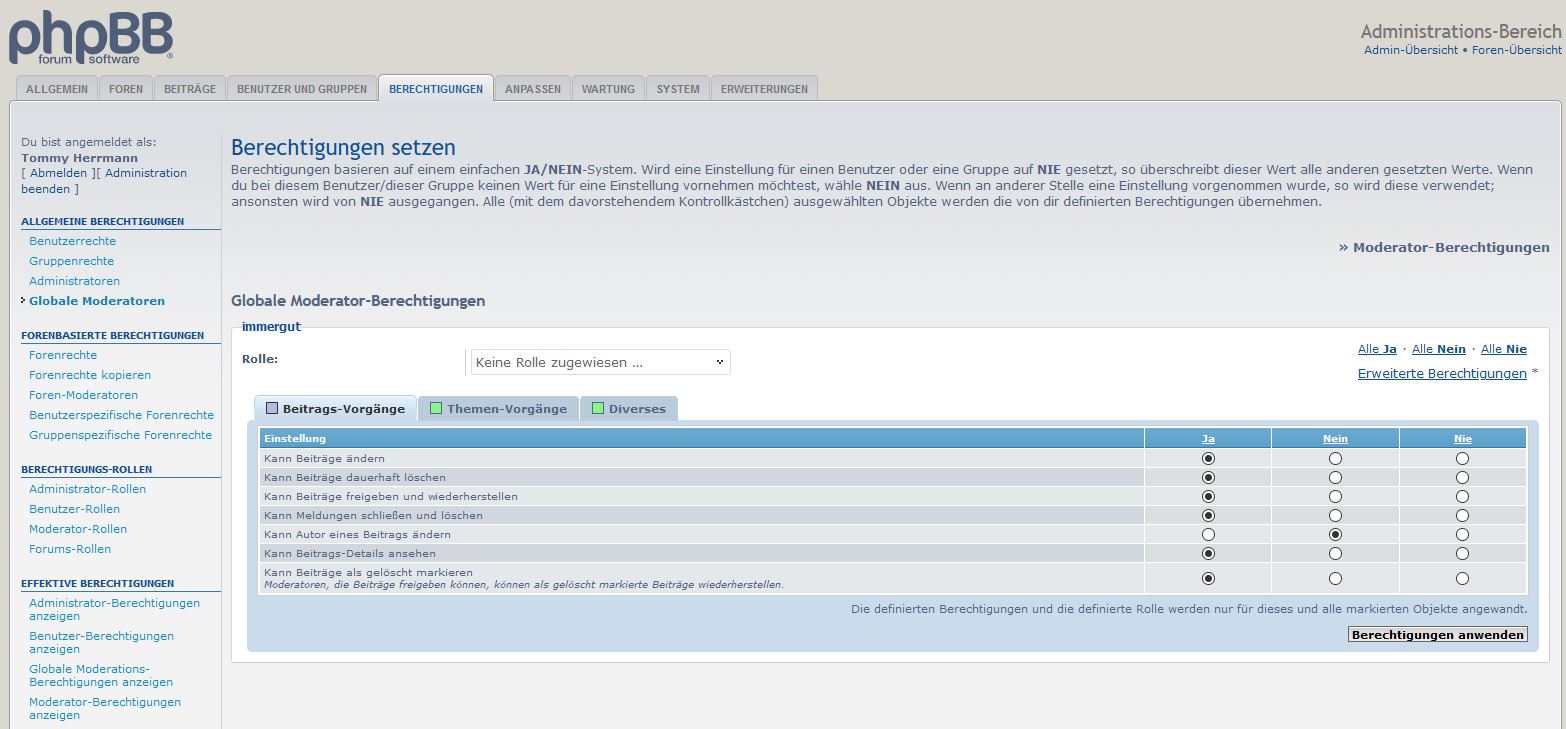Click the Alle Ja link
The width and height of the screenshot is (1566, 729).
[x=1376, y=349]
